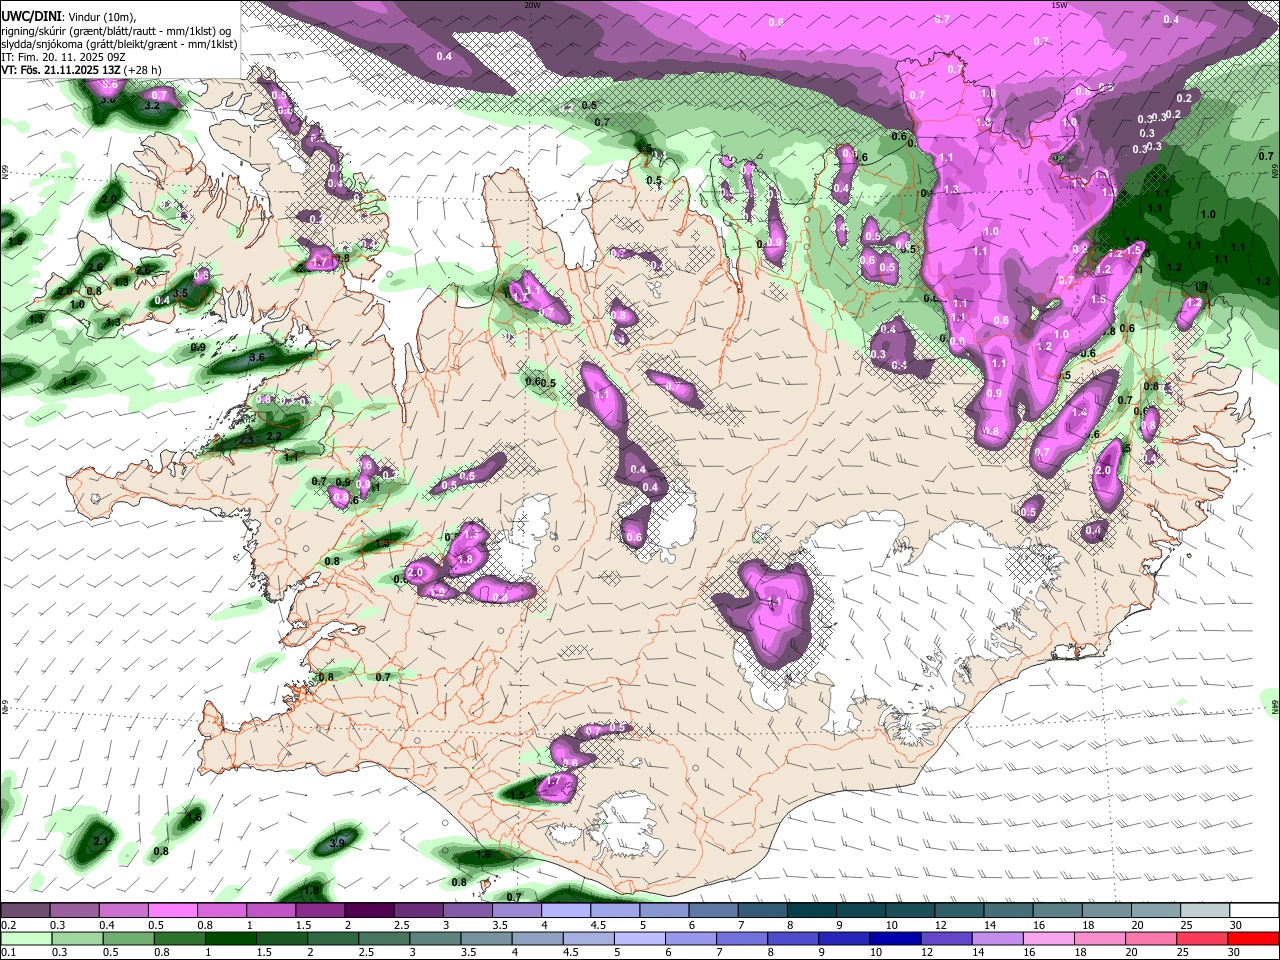Click the navy blue 10 swatch in lower legend
Viewport: 1280px width, 960px height.
(896, 938)
